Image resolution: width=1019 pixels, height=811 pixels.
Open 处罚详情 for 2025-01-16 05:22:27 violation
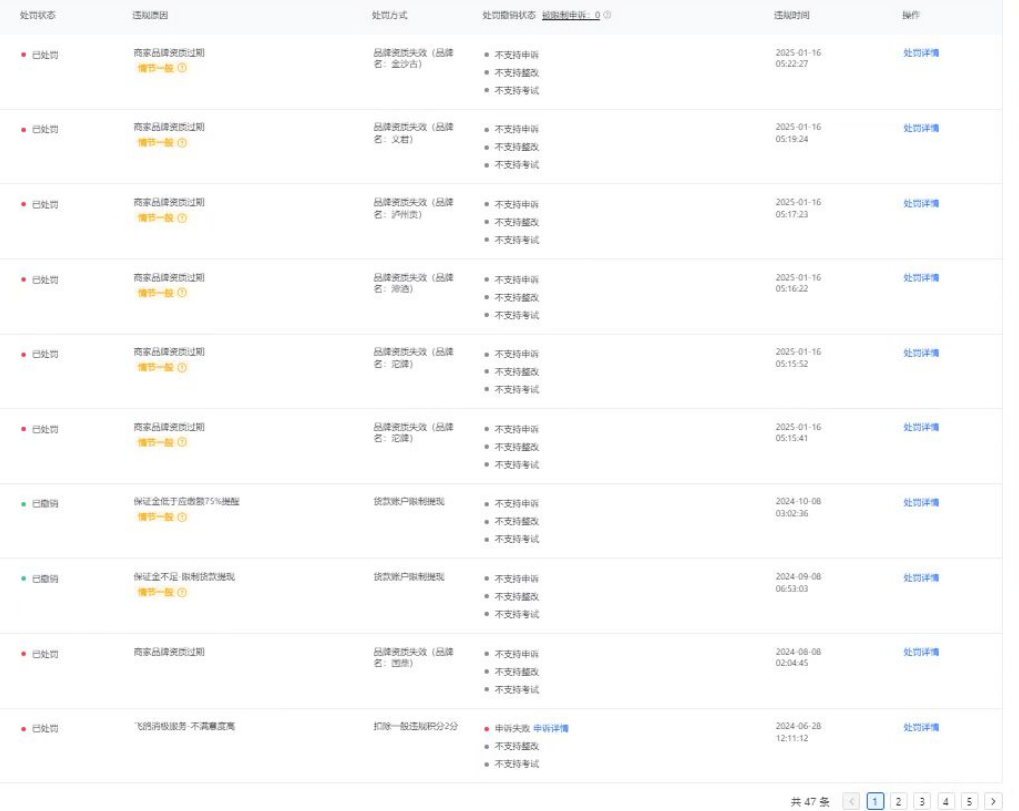pyautogui.click(x=921, y=53)
